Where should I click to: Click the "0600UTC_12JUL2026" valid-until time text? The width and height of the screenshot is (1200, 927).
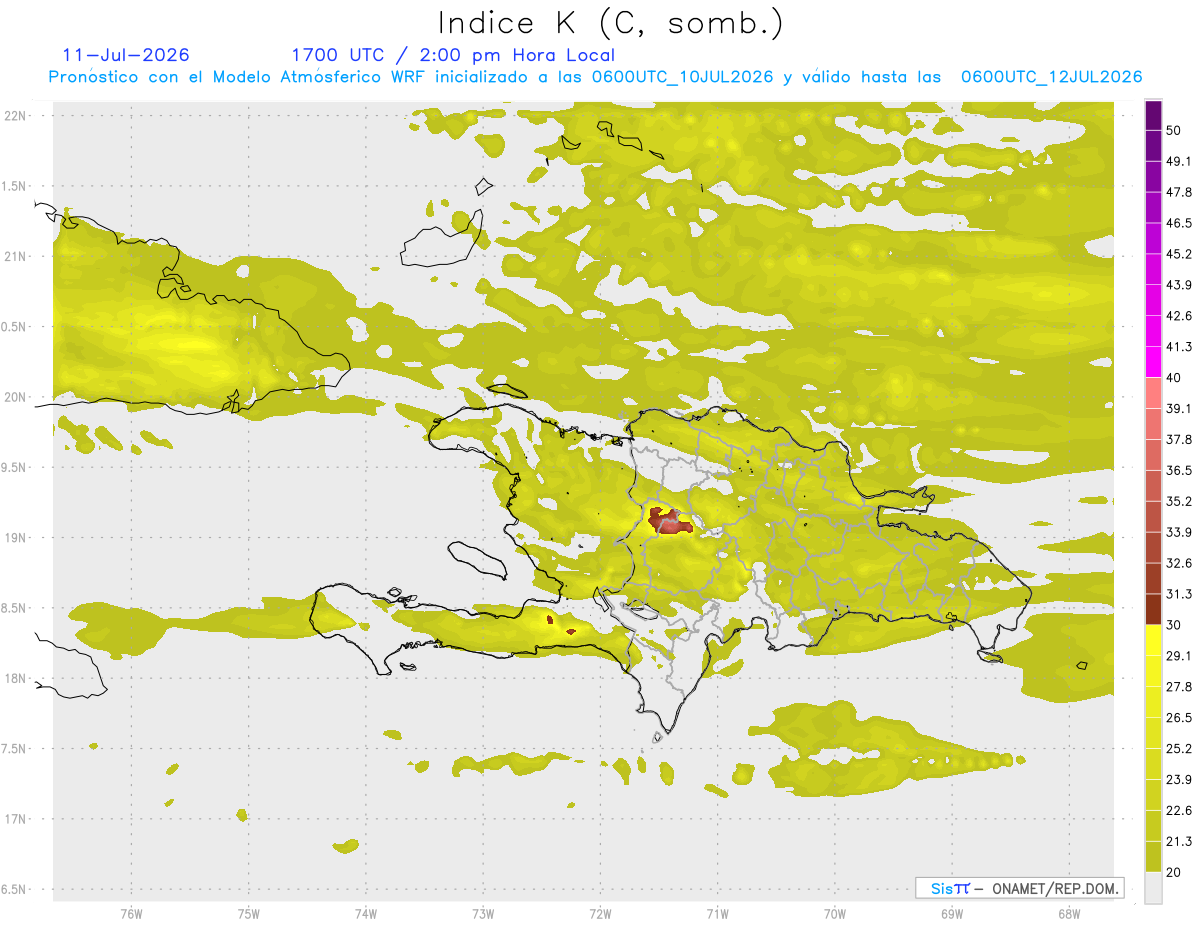pos(1051,77)
